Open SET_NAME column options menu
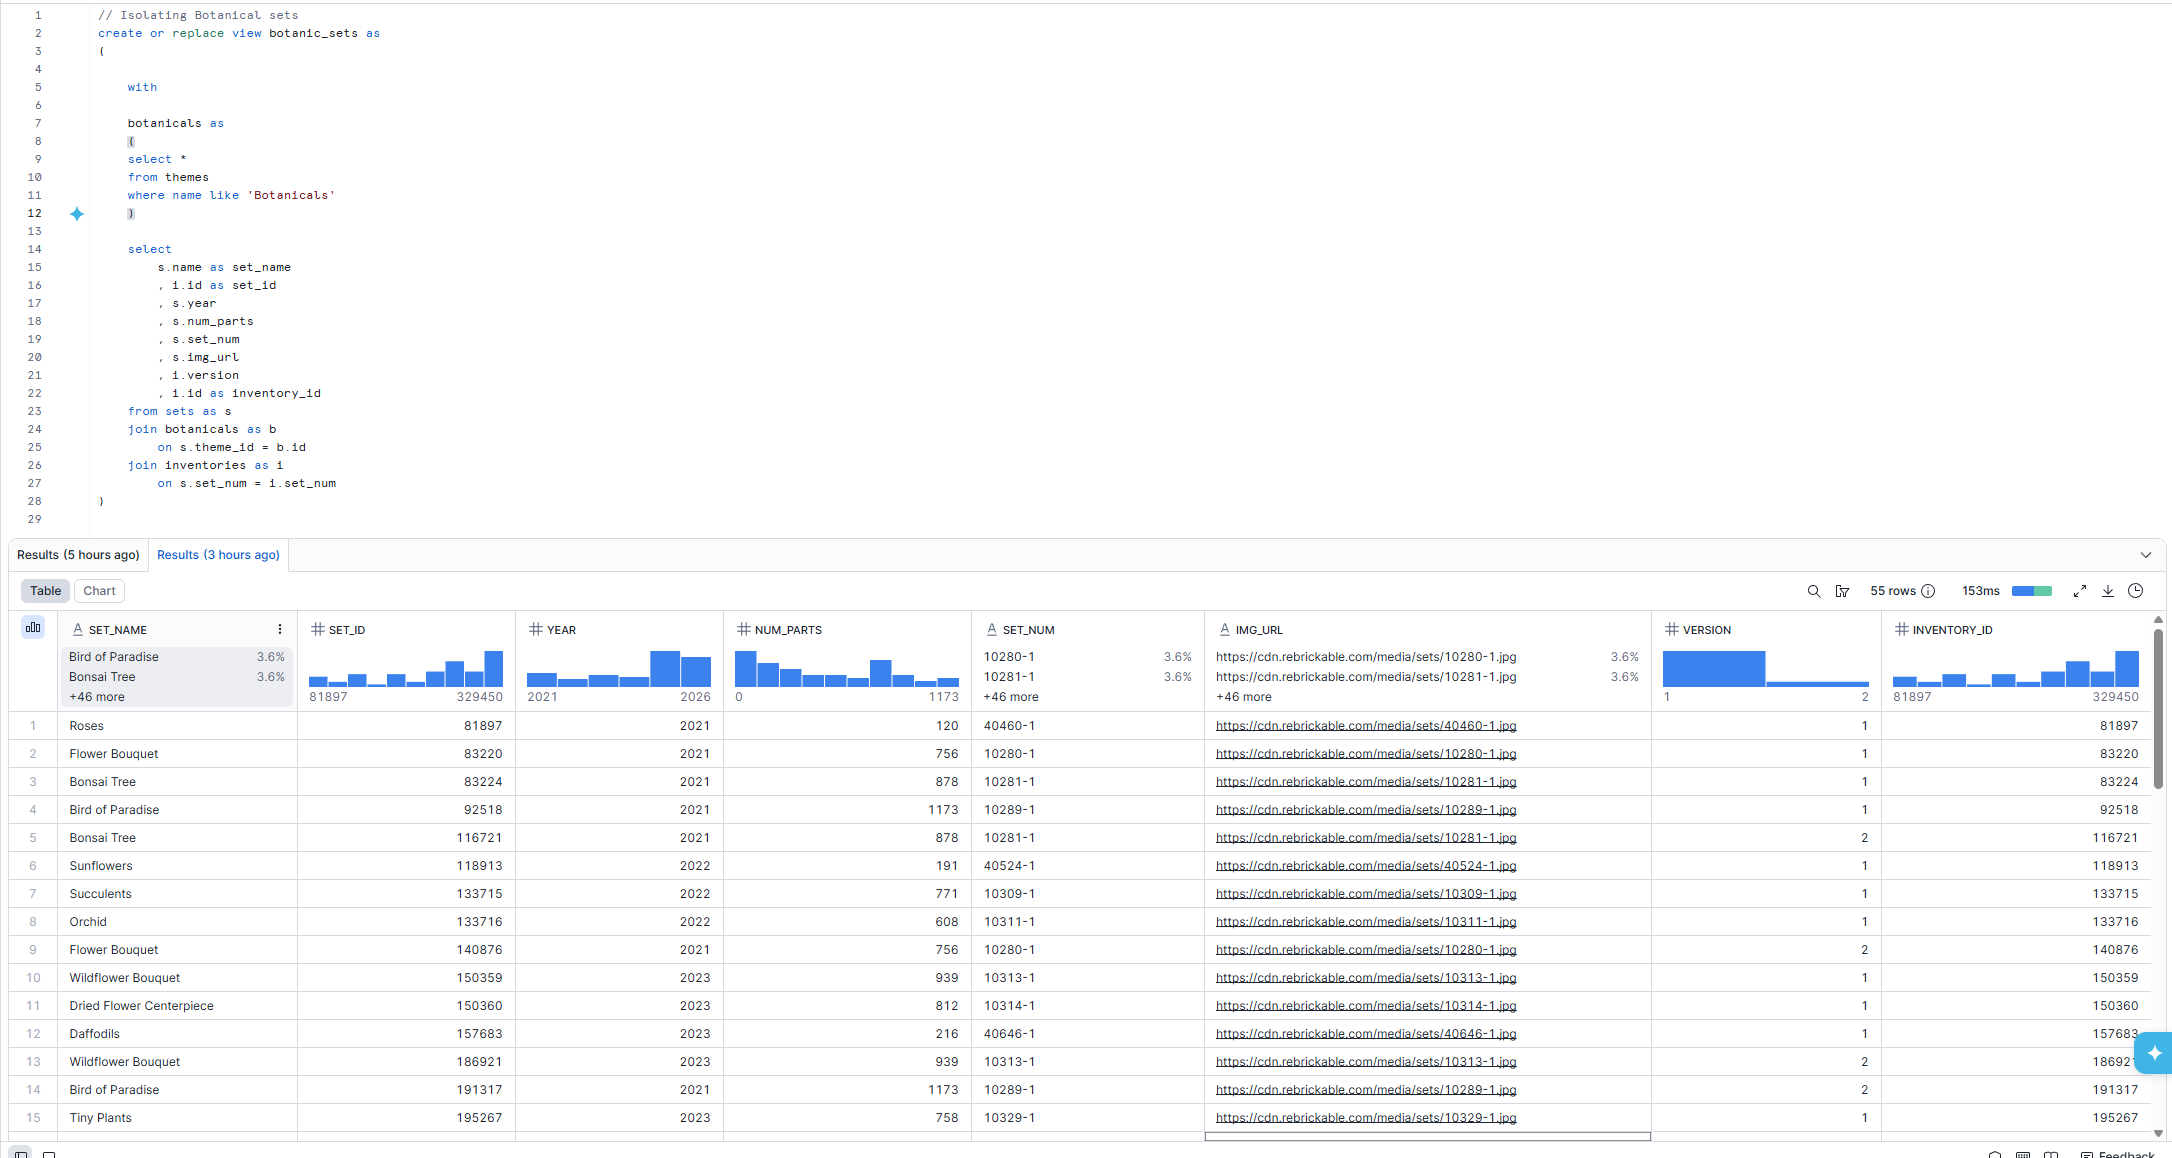Viewport: 2172px width, 1158px height. pos(280,629)
